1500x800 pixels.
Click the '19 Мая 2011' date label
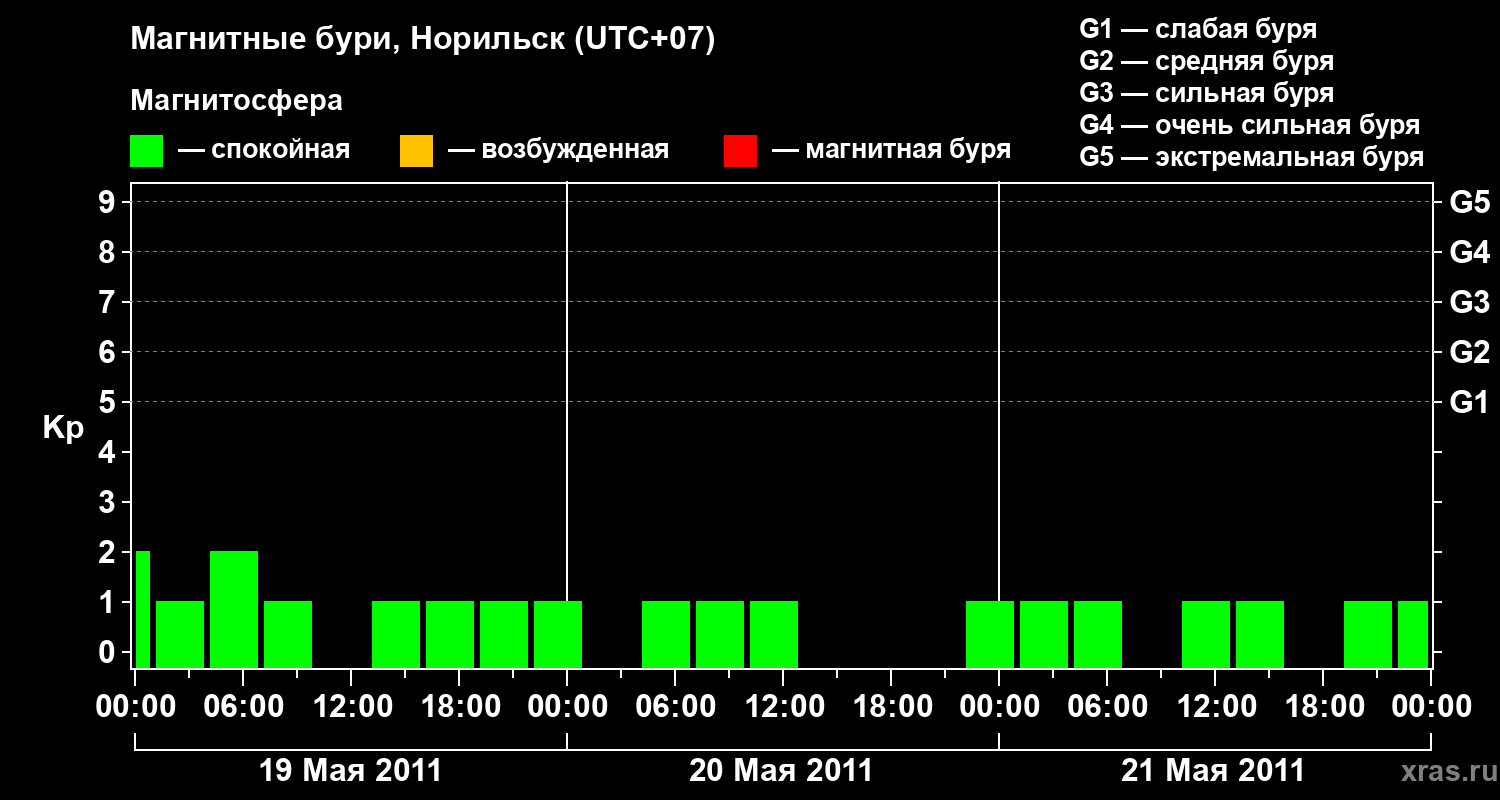(350, 771)
